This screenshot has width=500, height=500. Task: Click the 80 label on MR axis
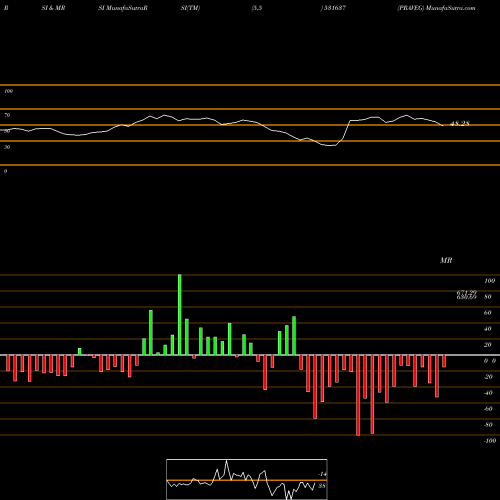[x=488, y=297]
